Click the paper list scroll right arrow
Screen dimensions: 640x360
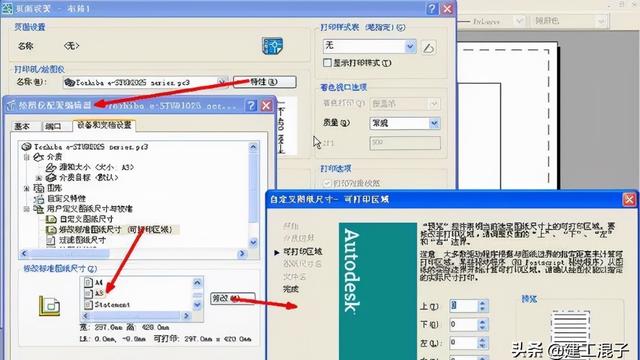[187, 316]
